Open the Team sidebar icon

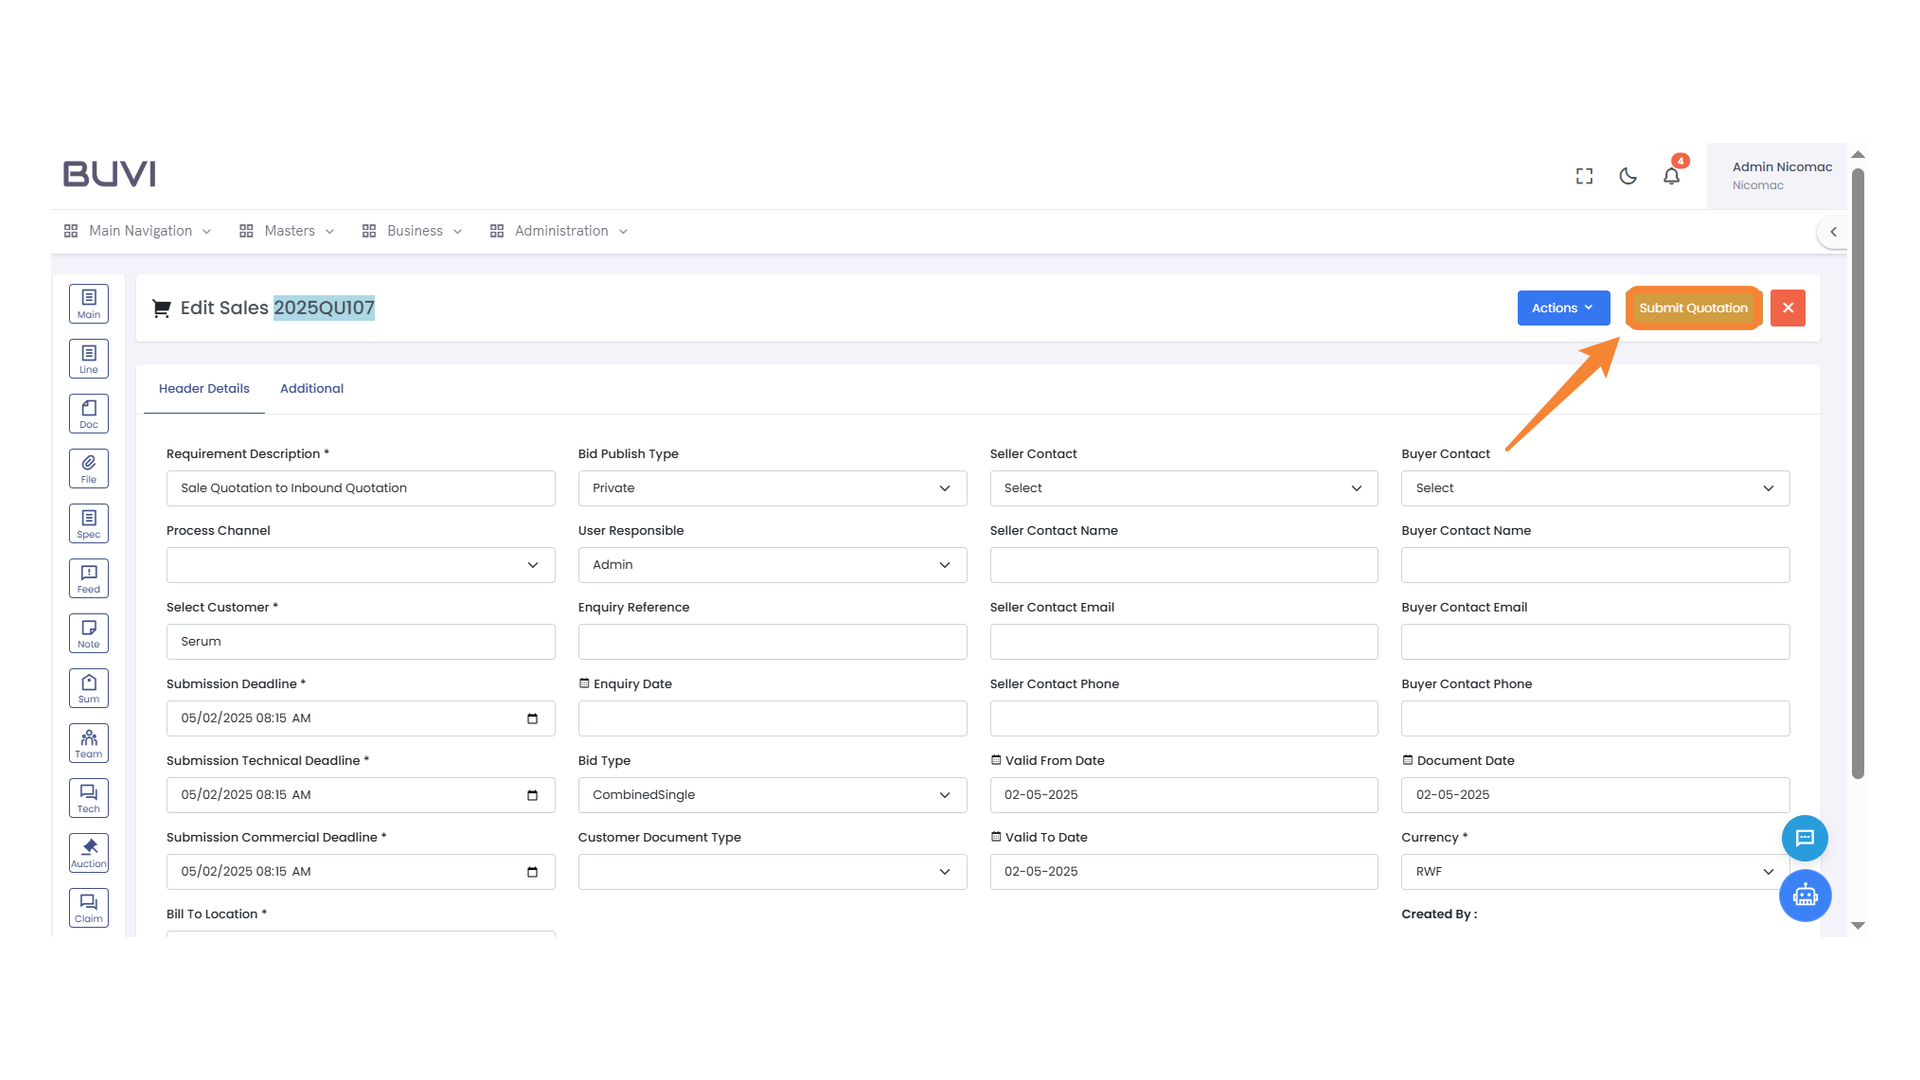(x=89, y=743)
